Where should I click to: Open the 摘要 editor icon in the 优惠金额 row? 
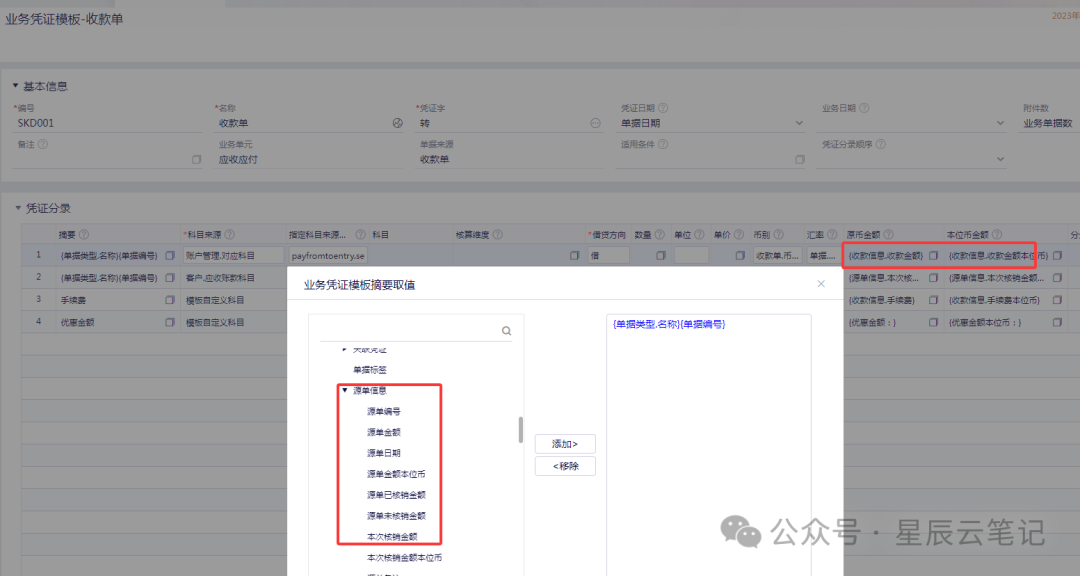point(170,322)
